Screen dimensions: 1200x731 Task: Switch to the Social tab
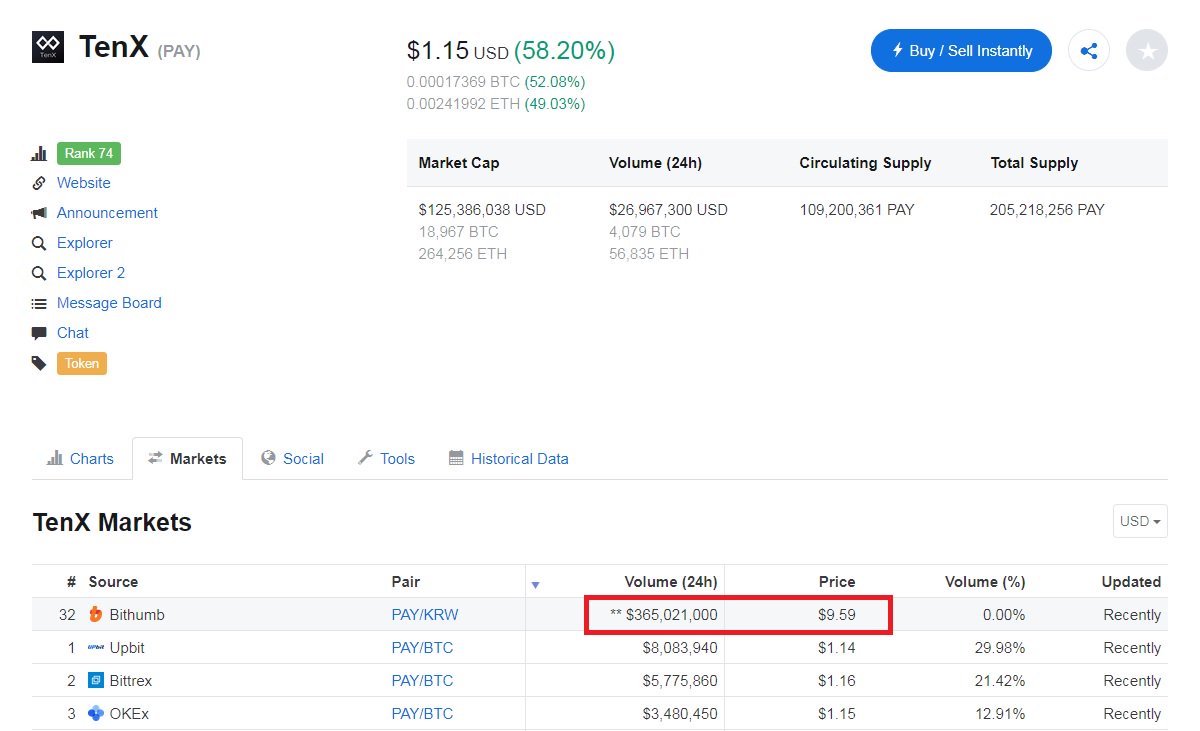tap(292, 459)
